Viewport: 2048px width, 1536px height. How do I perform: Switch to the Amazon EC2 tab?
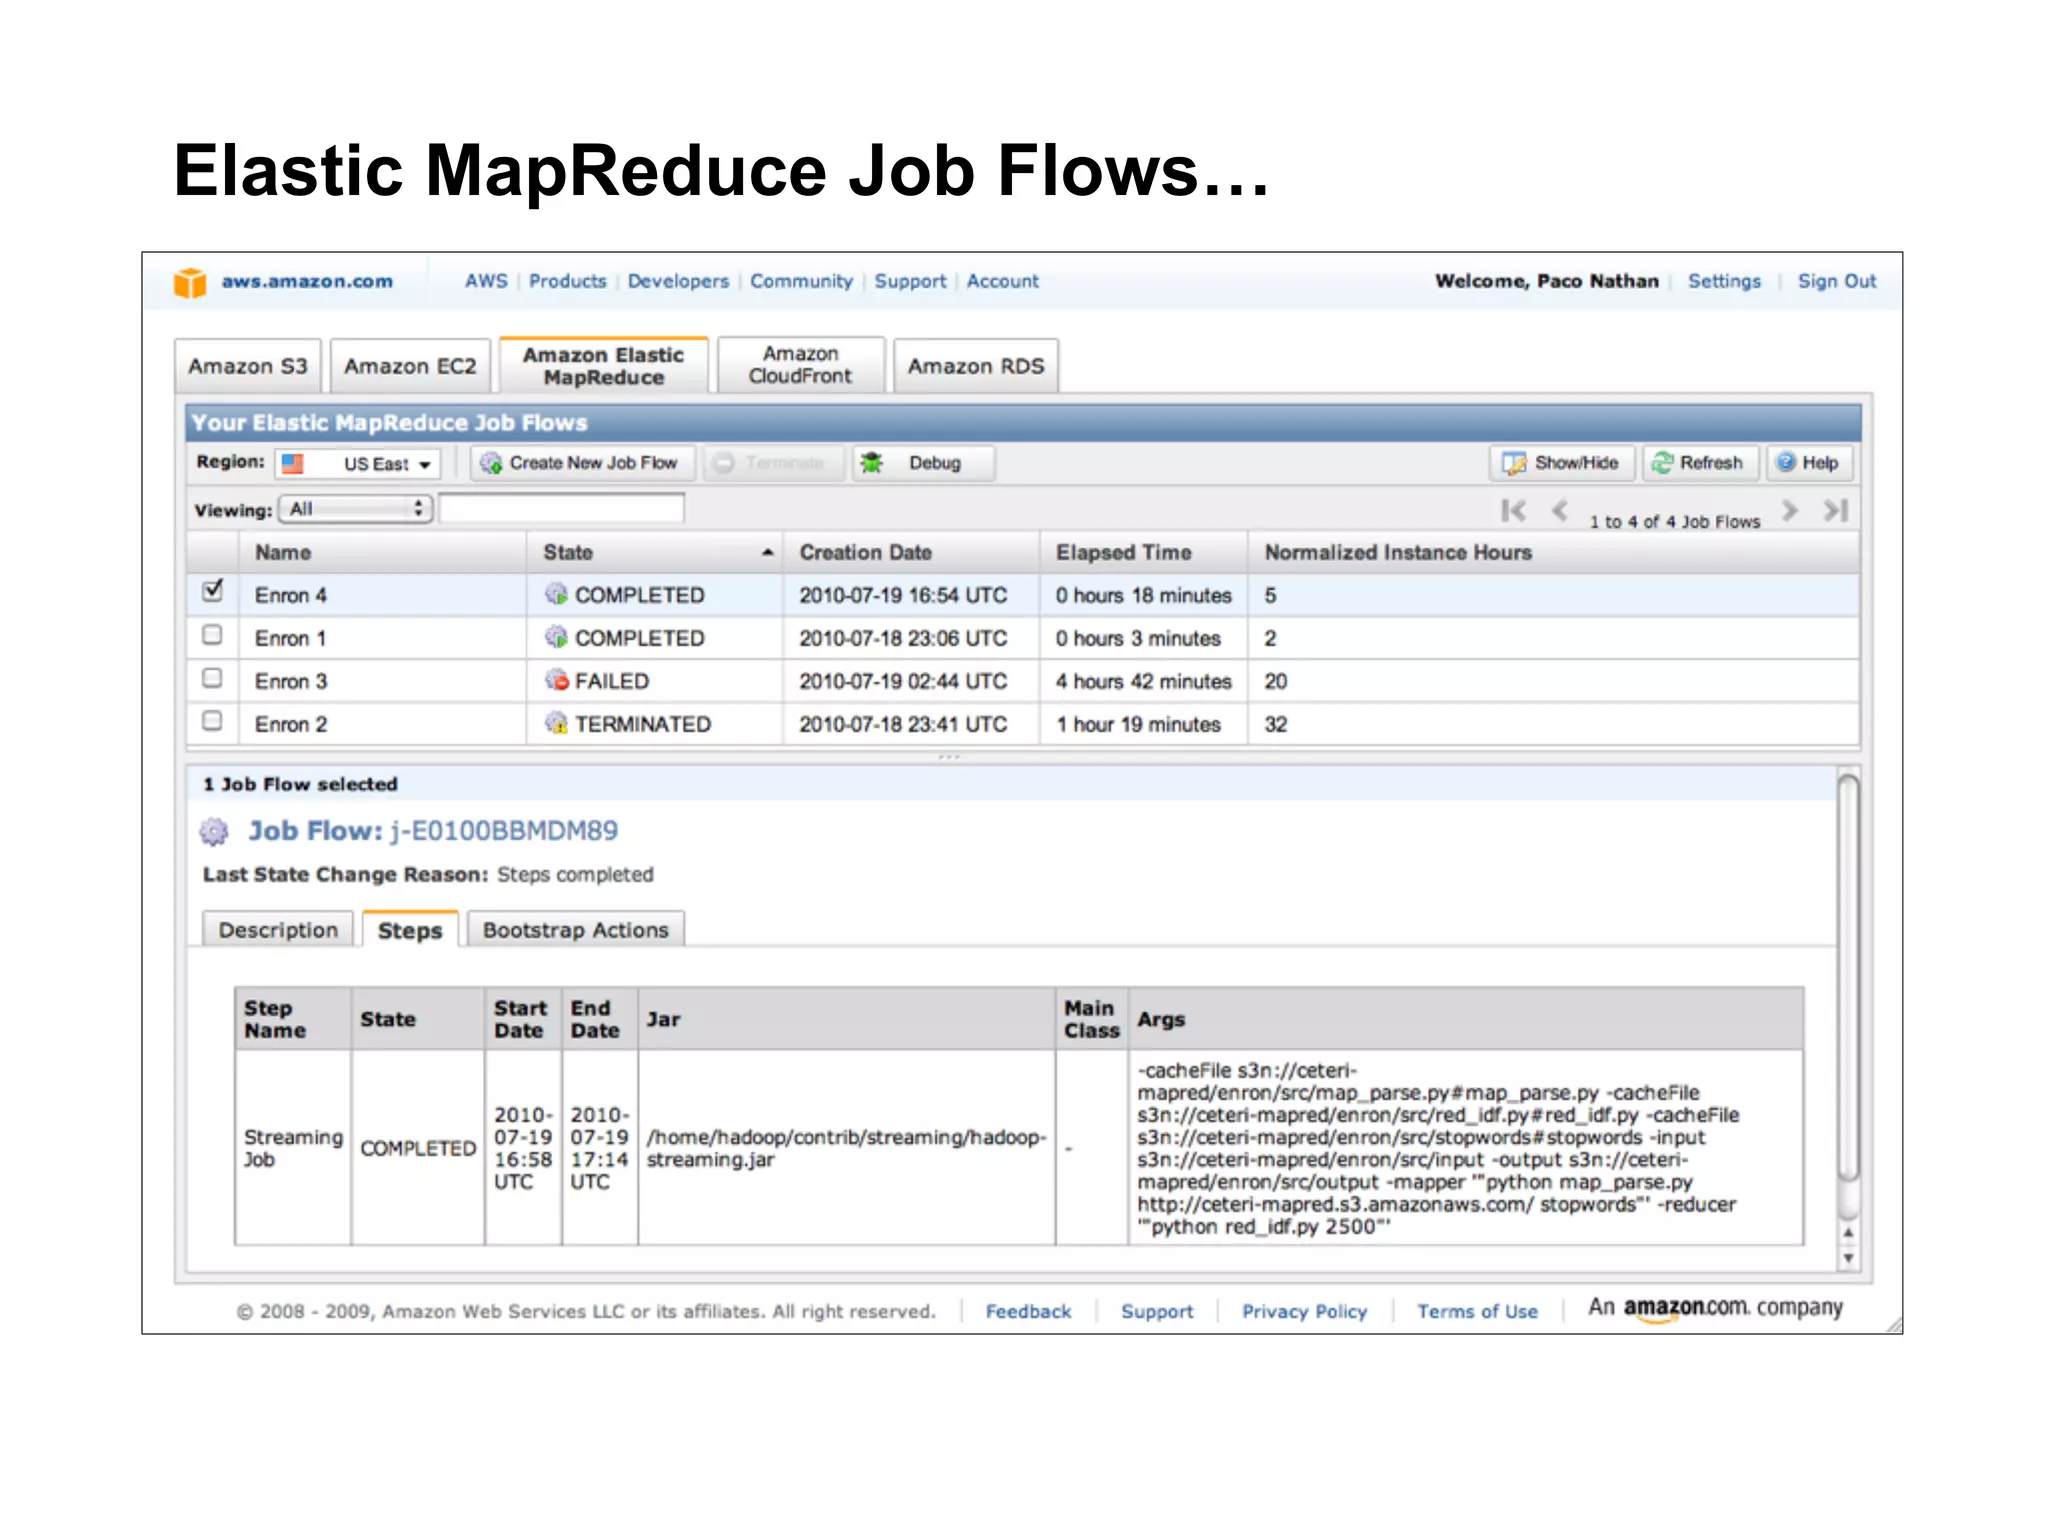click(x=410, y=366)
